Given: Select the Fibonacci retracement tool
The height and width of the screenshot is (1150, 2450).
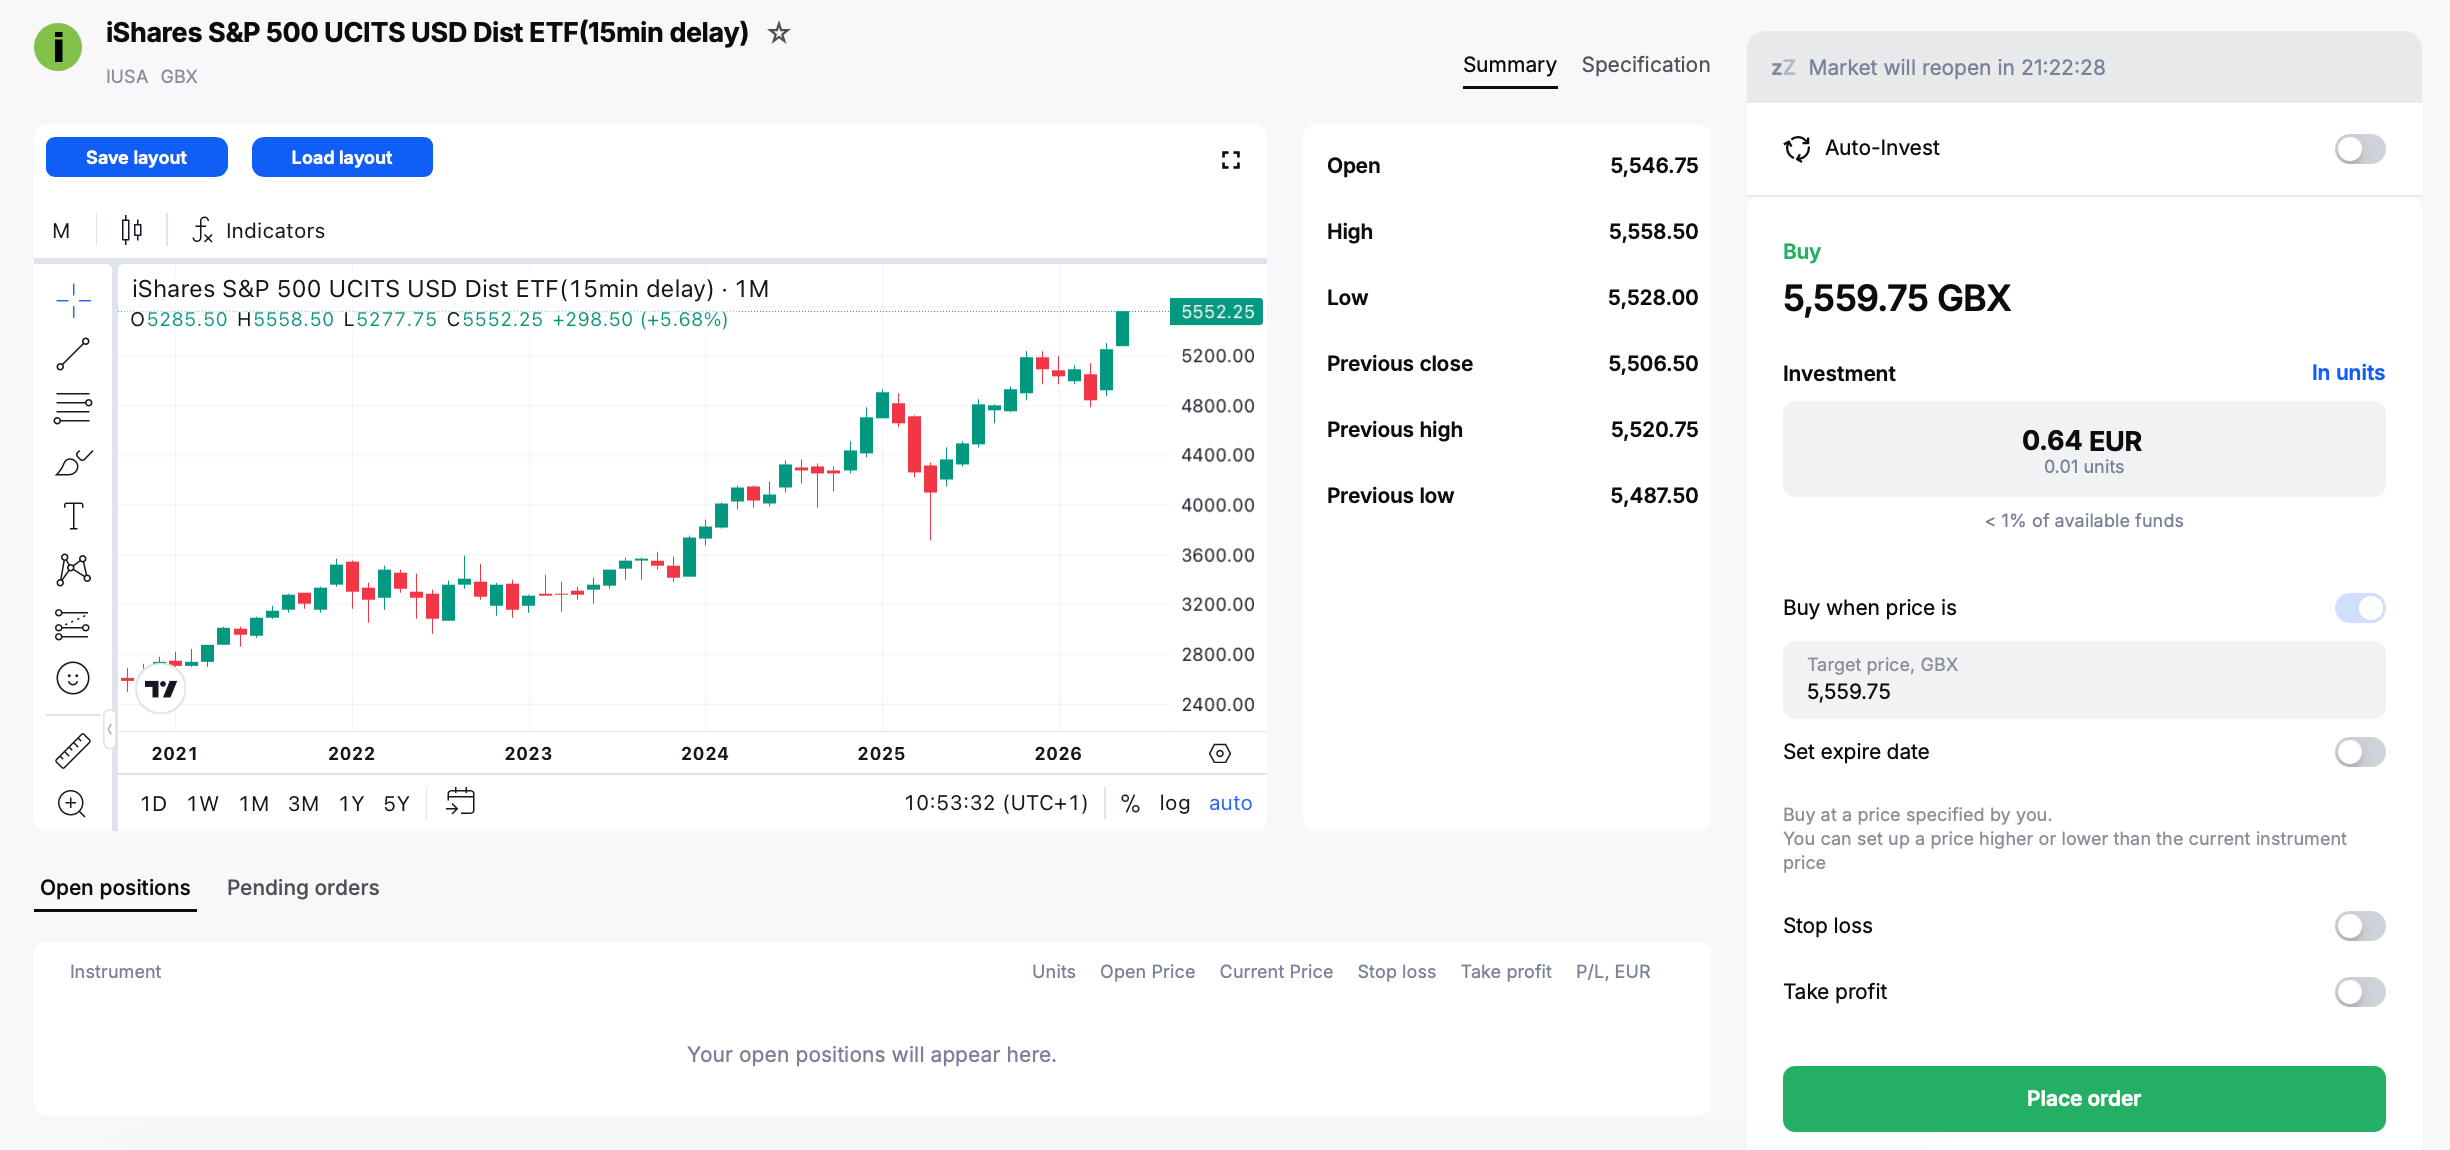Looking at the screenshot, I should tap(73, 408).
